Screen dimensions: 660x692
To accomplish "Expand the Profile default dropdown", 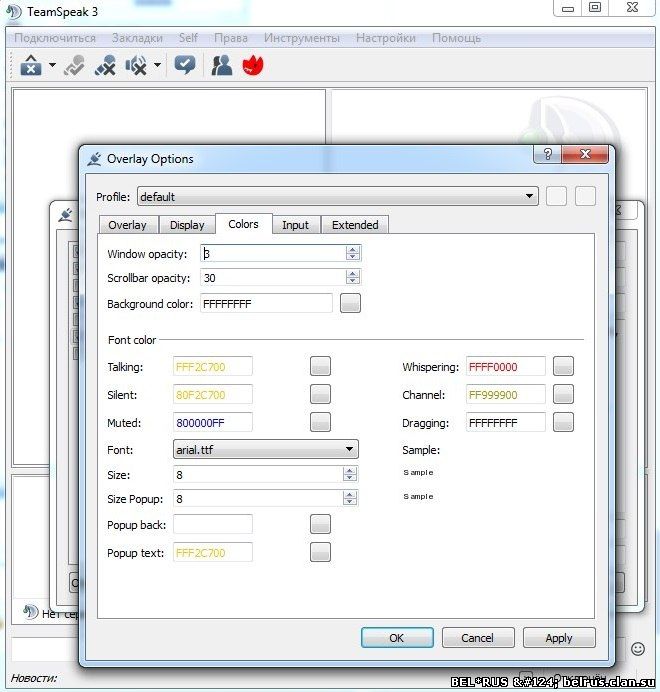I will point(338,196).
